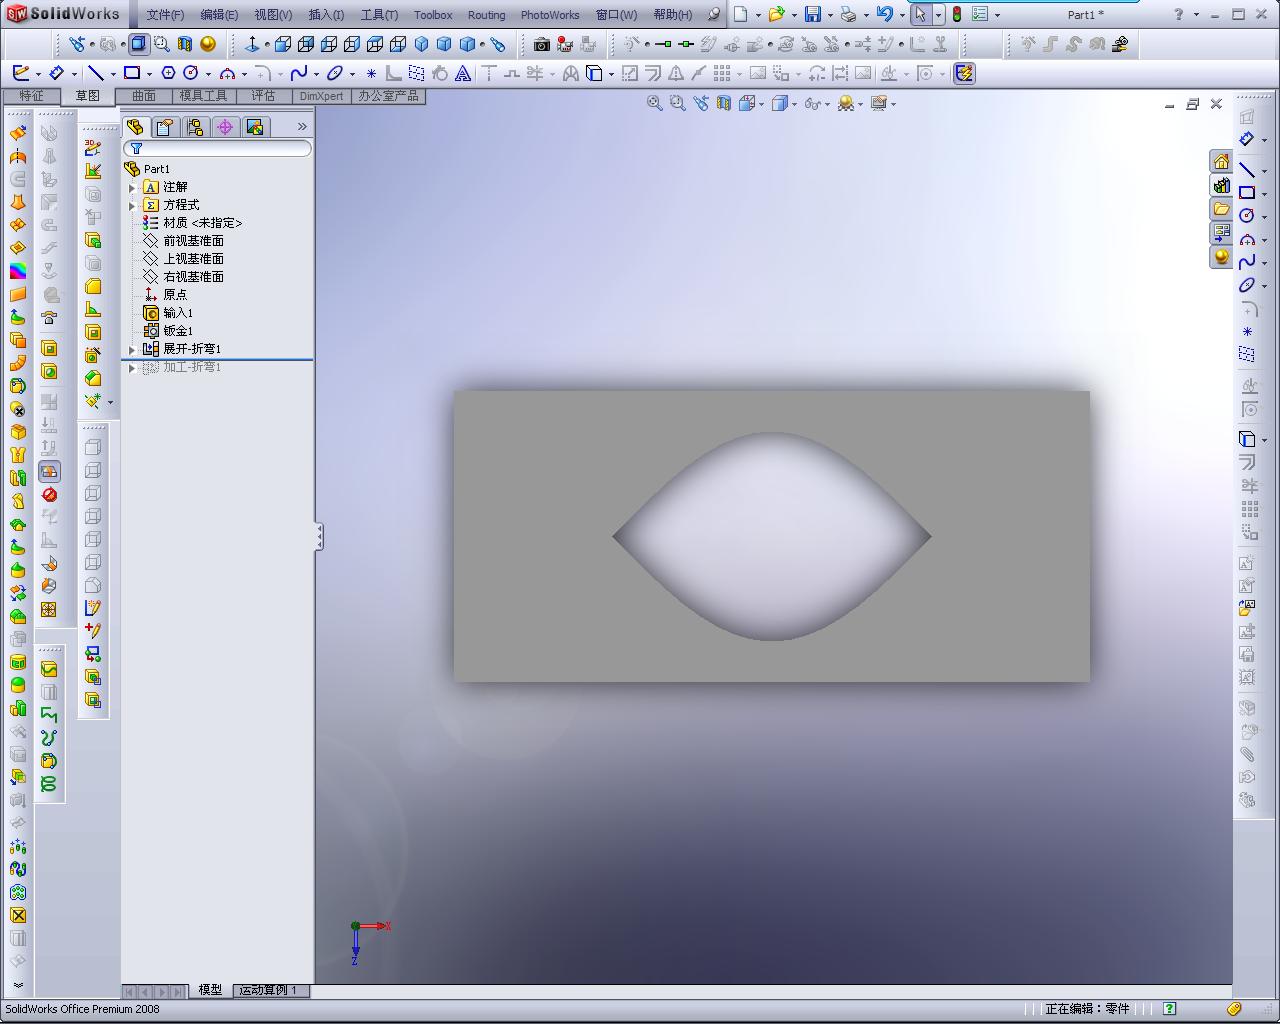Click the New document icon

click(741, 14)
